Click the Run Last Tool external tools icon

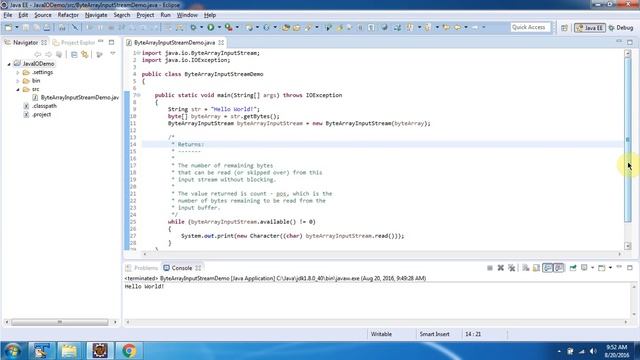229,27
